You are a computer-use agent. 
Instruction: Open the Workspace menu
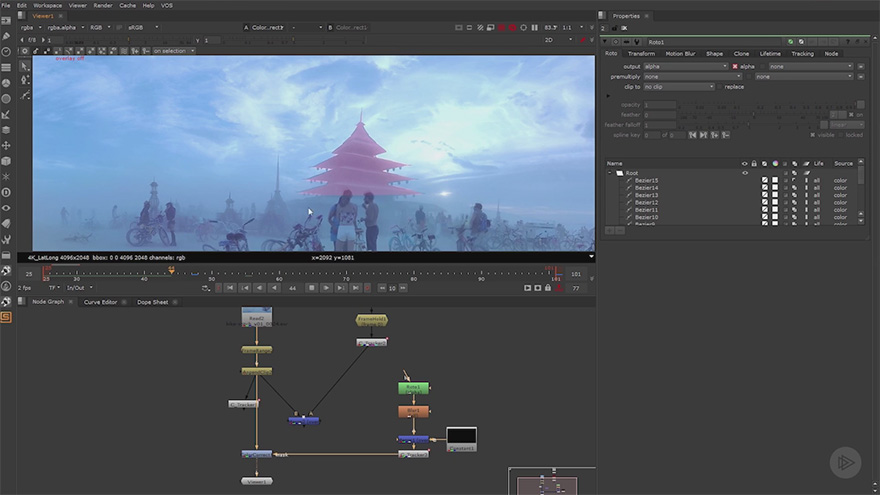point(48,5)
